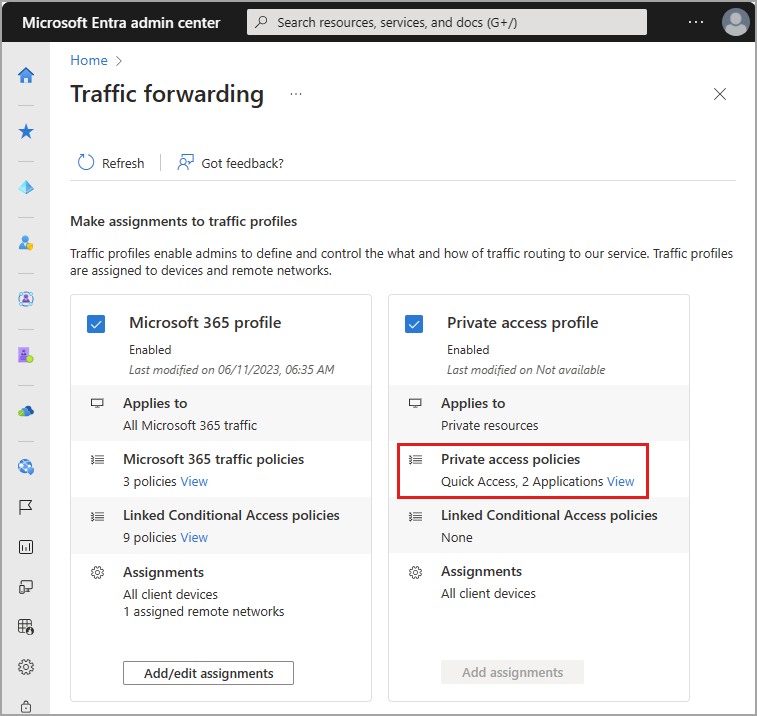Click the search magnifier icon
The width and height of the screenshot is (757, 716).
pos(262,22)
